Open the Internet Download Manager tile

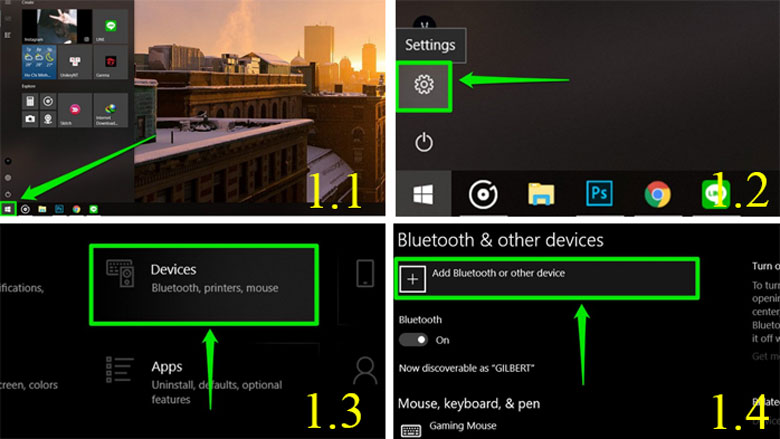point(112,108)
